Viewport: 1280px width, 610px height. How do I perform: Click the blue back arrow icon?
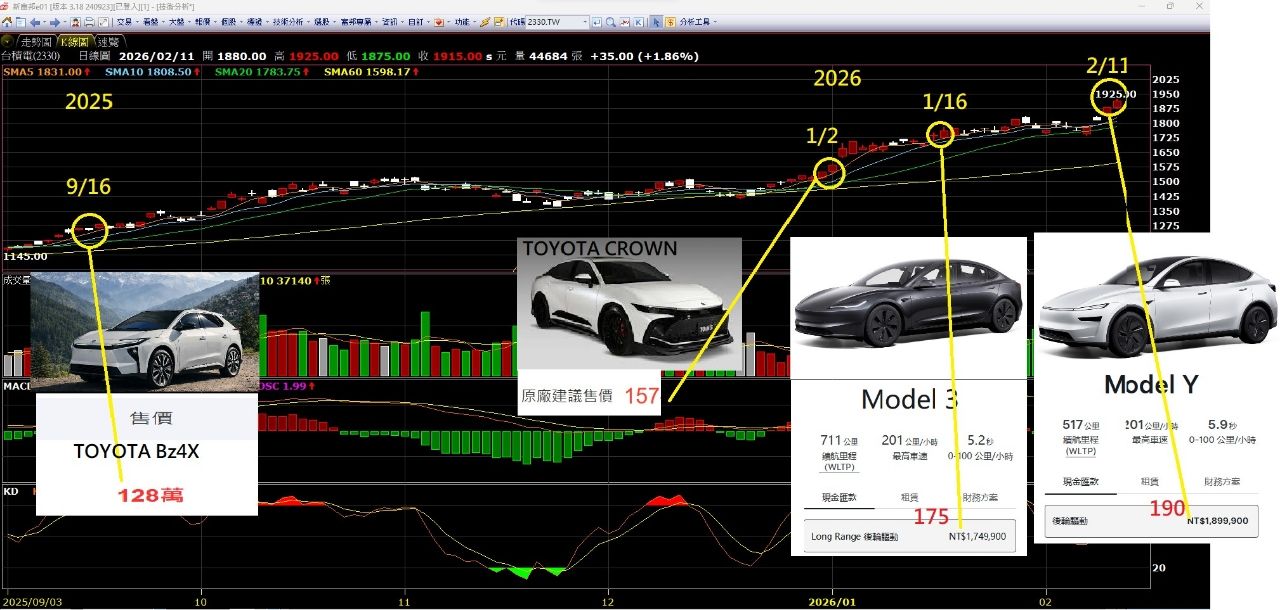point(35,21)
